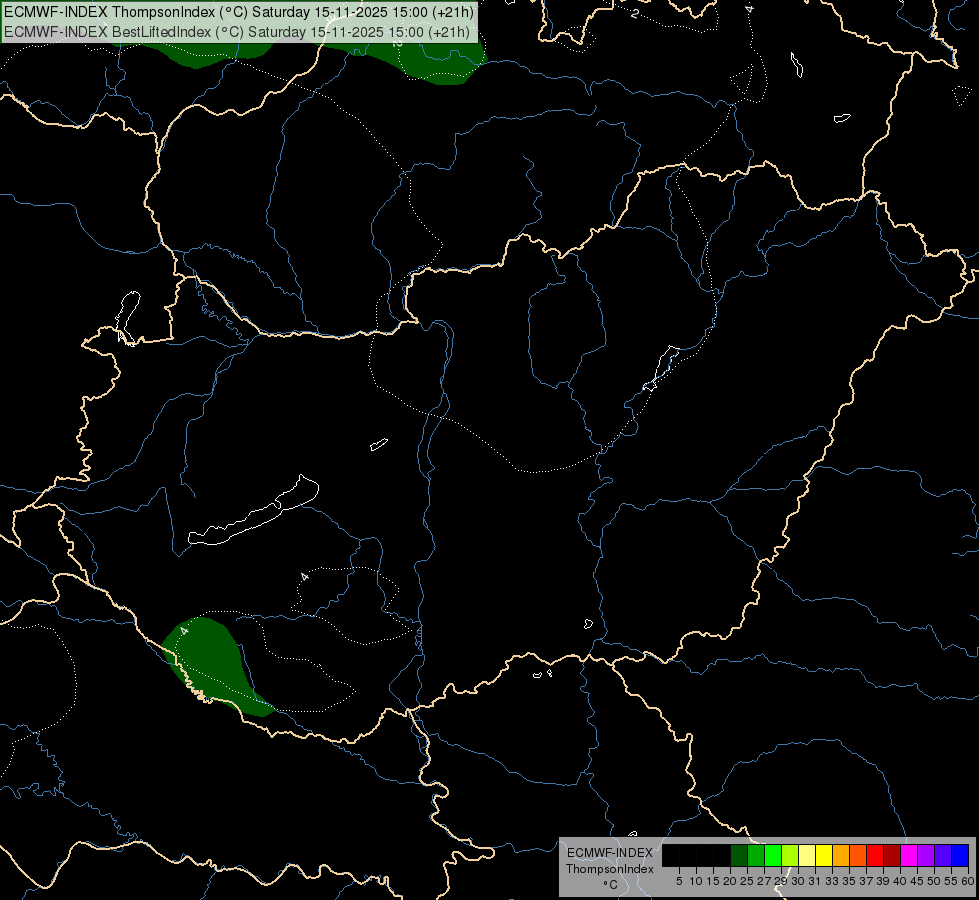Pick the purple 45–50 legend swatch
The height and width of the screenshot is (900, 979).
[x=926, y=855]
